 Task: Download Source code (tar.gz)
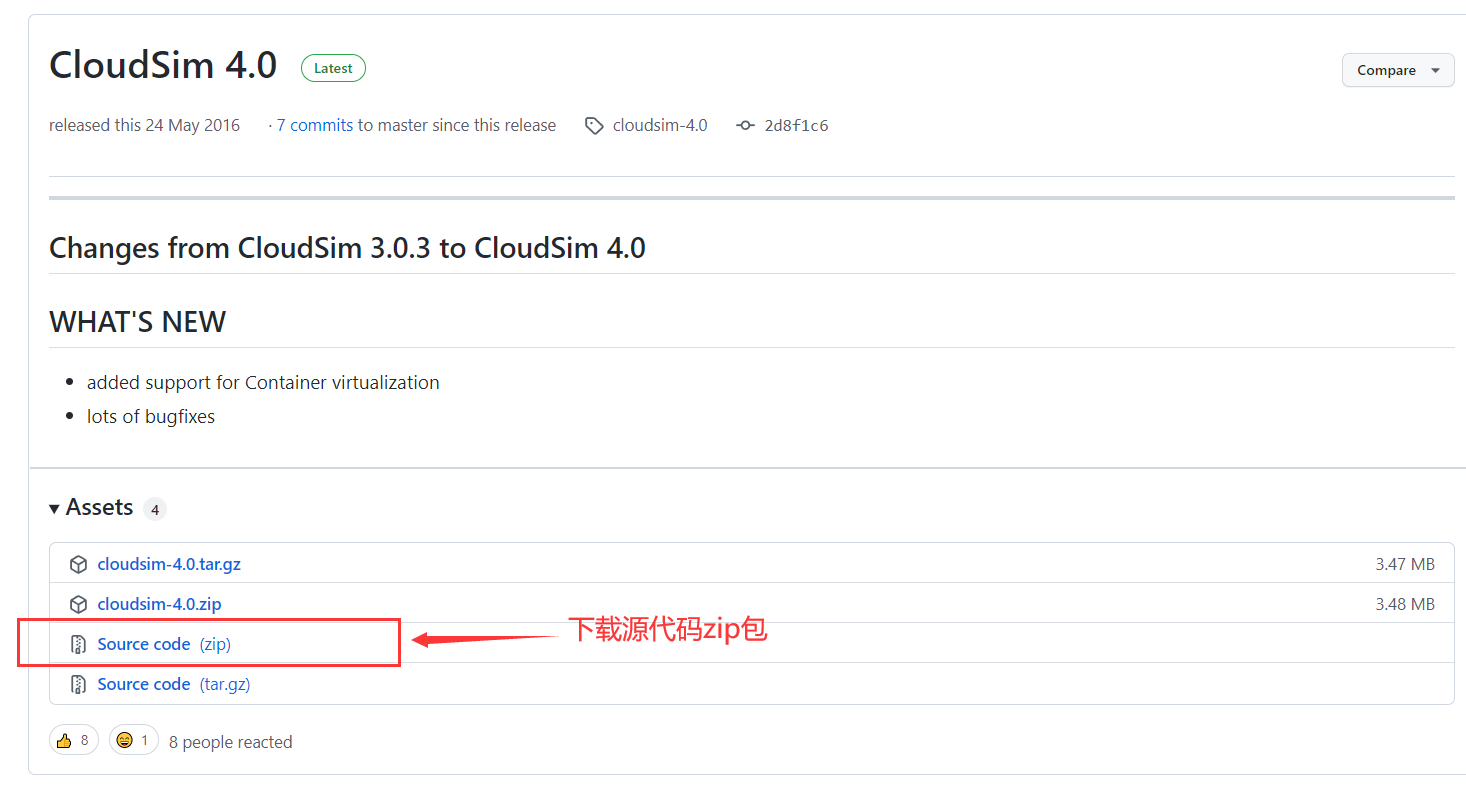(x=174, y=684)
